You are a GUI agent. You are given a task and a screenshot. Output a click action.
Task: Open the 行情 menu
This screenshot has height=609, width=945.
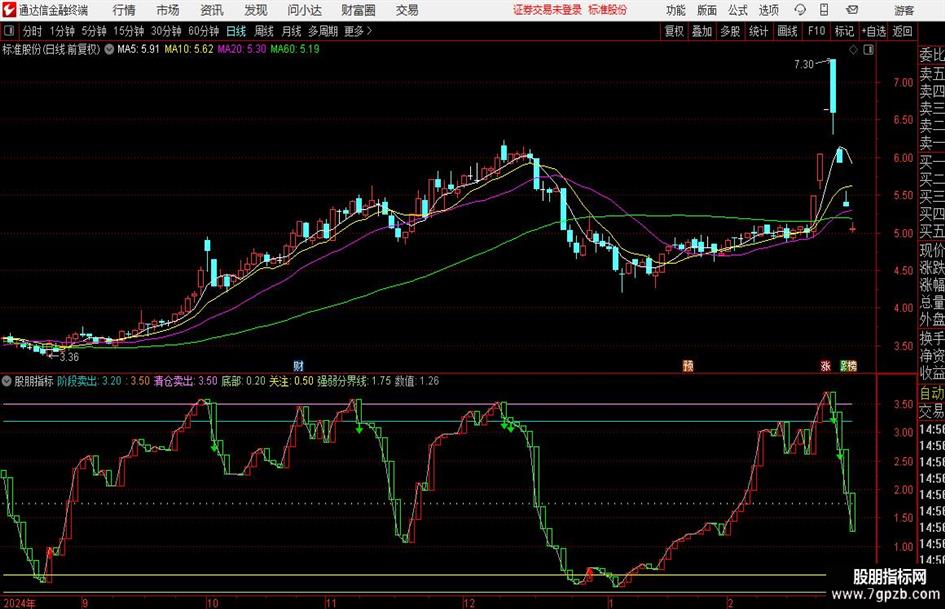(124, 10)
